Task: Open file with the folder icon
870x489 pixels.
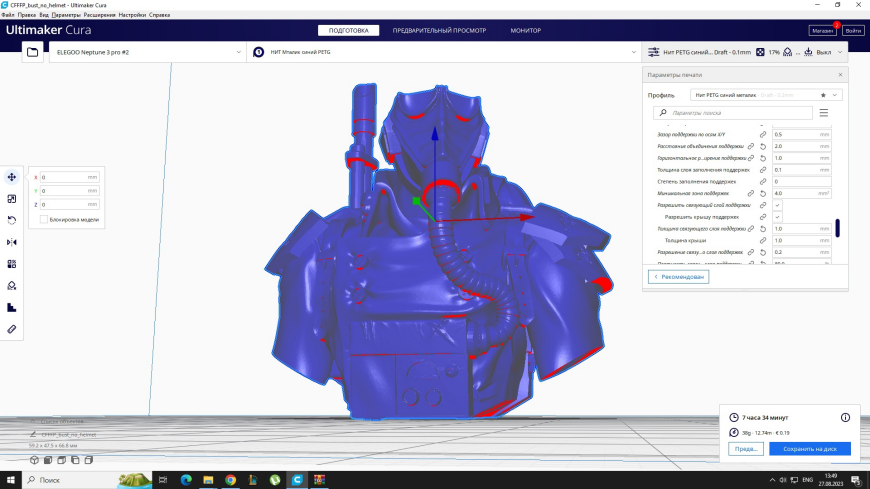Action: 33,52
